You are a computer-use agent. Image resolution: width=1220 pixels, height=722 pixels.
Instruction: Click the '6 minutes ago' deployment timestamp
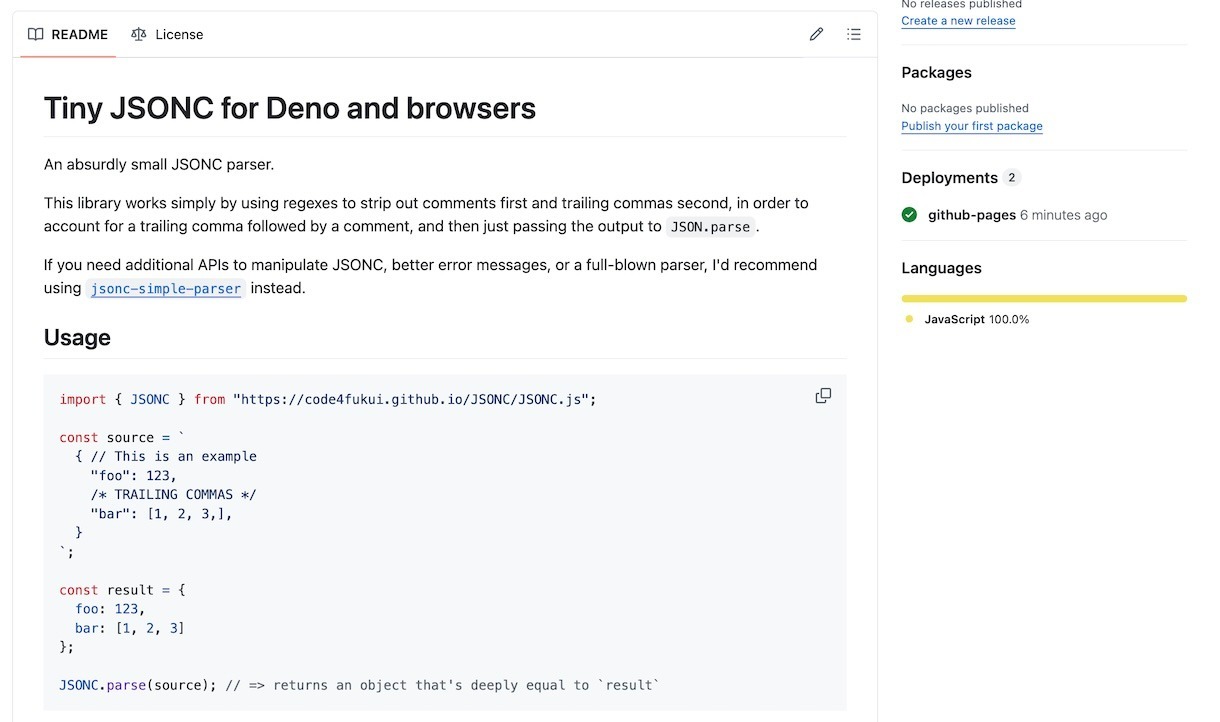pos(1063,215)
